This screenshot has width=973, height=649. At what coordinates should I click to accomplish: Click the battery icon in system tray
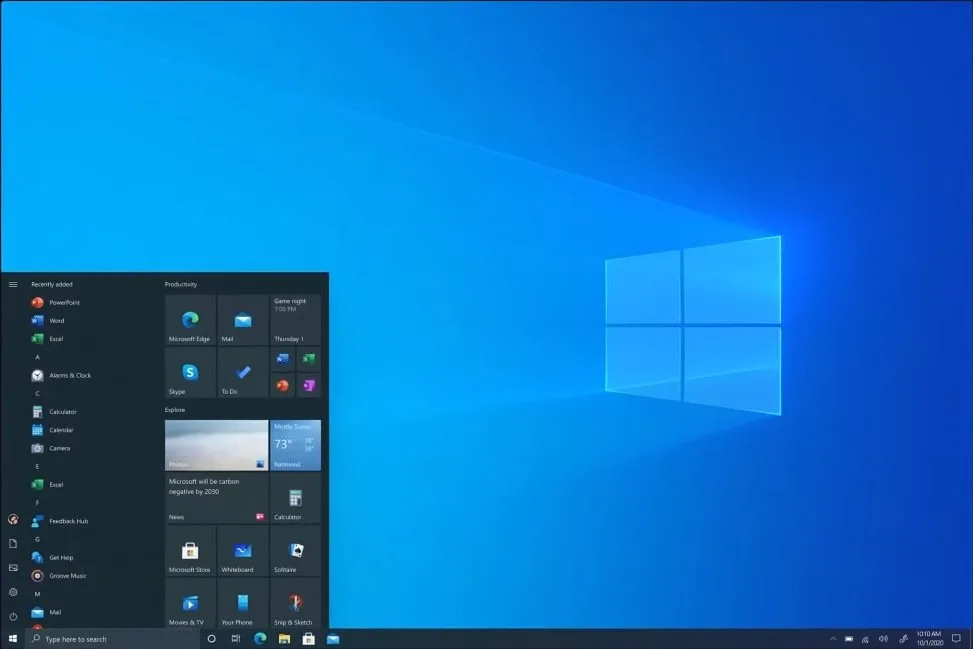(849, 639)
